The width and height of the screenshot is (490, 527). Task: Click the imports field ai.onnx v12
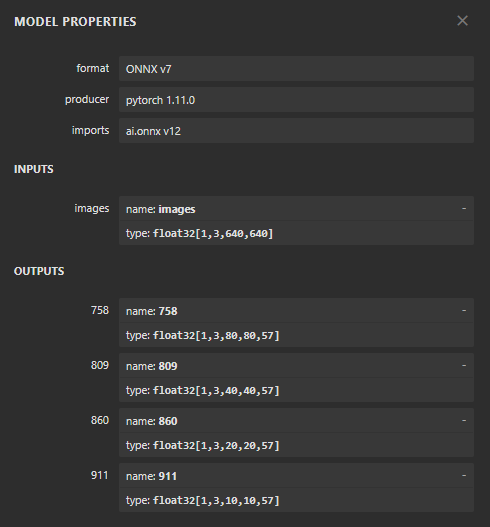(296, 130)
